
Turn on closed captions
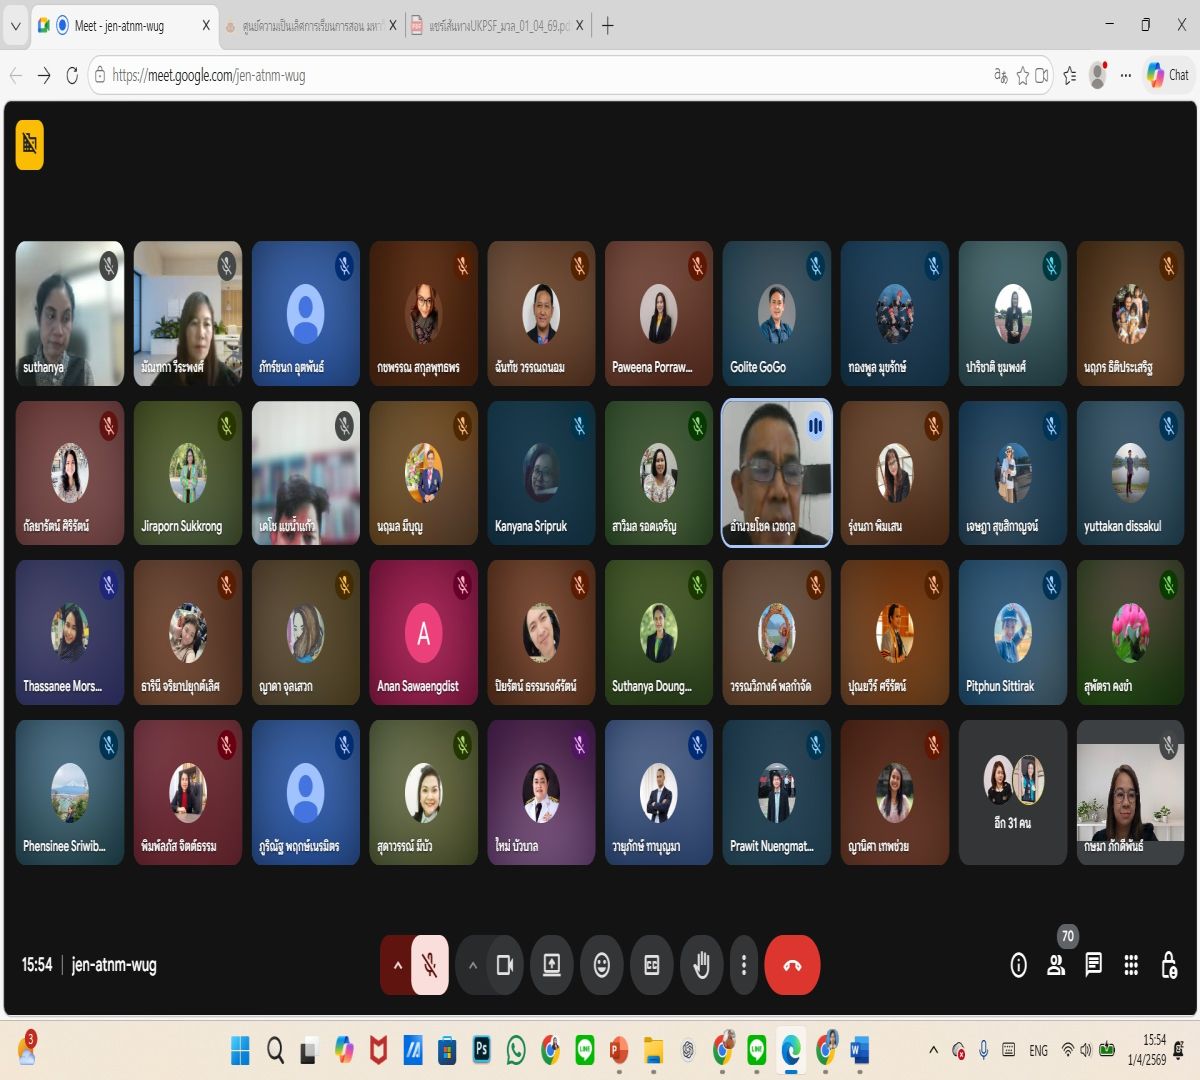click(x=651, y=965)
